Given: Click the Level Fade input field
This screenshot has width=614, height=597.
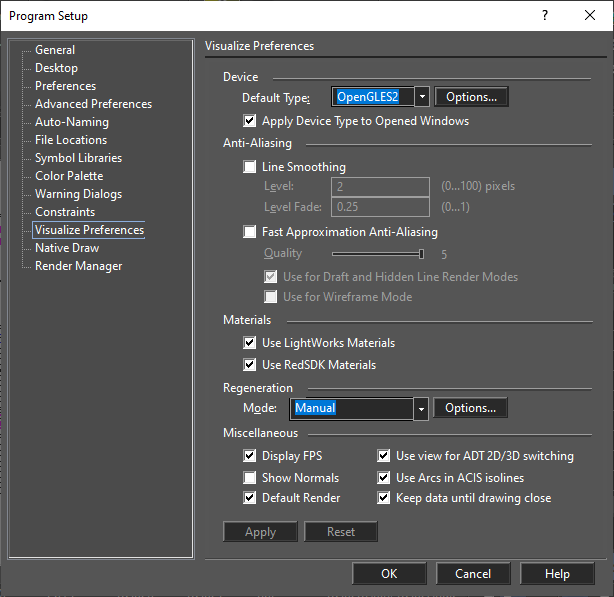Looking at the screenshot, I should [x=380, y=207].
